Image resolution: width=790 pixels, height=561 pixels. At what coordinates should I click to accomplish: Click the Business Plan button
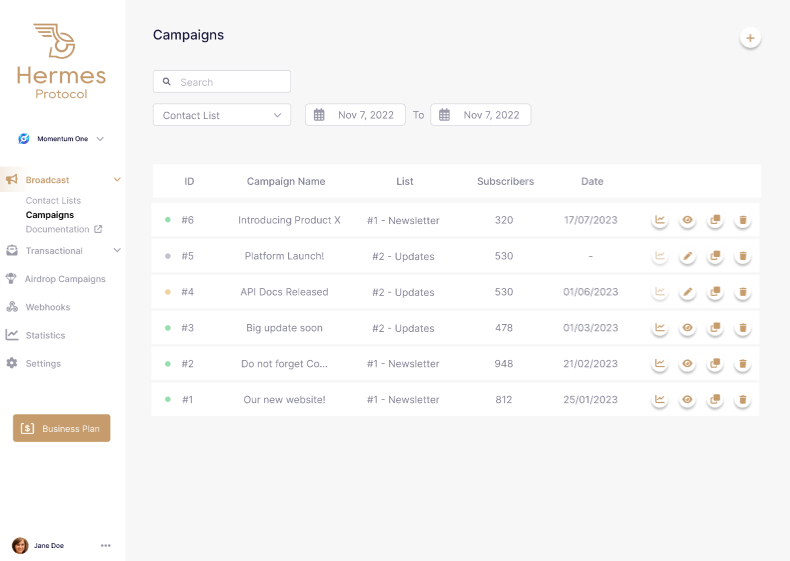pos(62,428)
